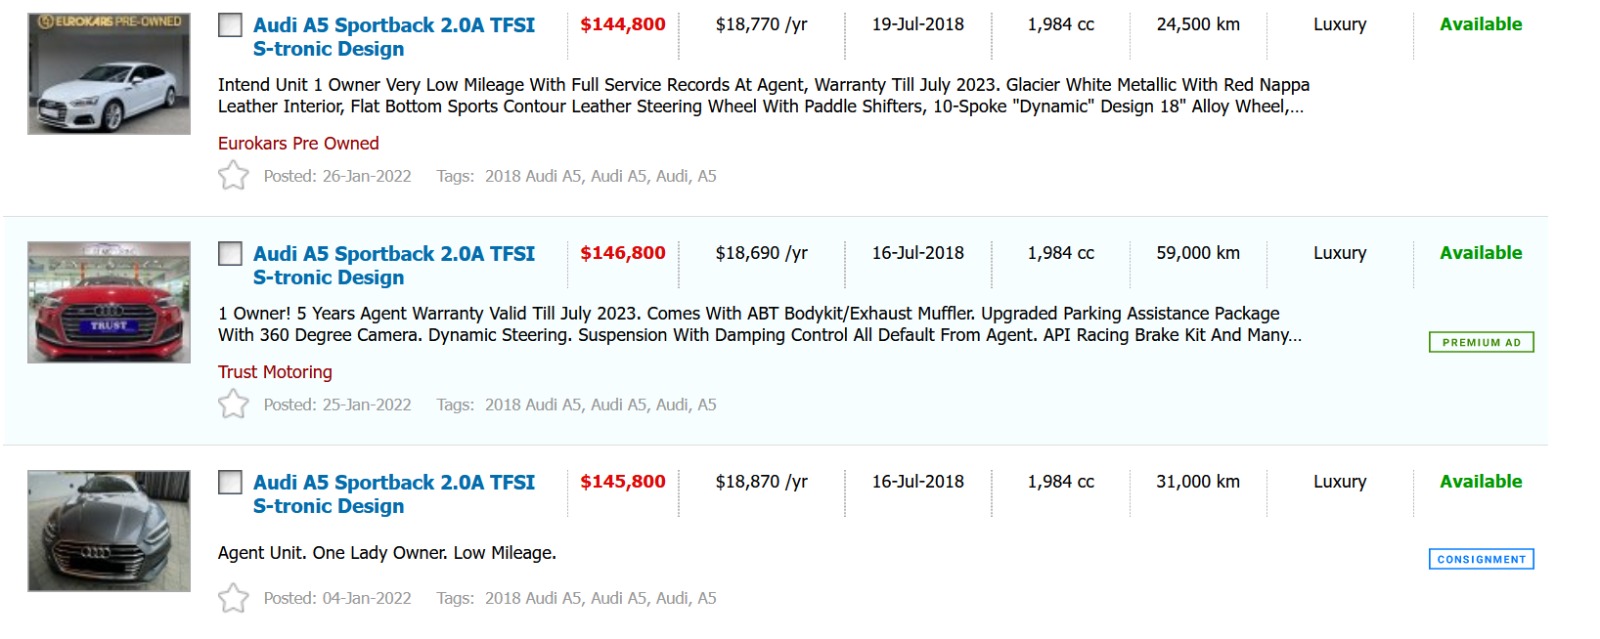Image resolution: width=1600 pixels, height=639 pixels.
Task: Click 2018 Audi A5 tag in first listing
Action: pyautogui.click(x=533, y=176)
